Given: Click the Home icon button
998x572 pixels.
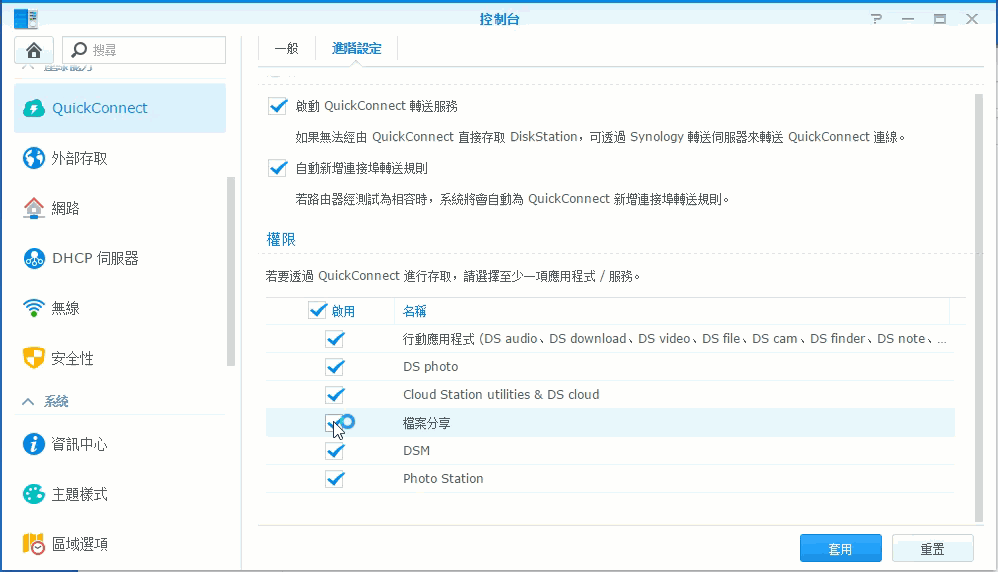Looking at the screenshot, I should point(34,50).
